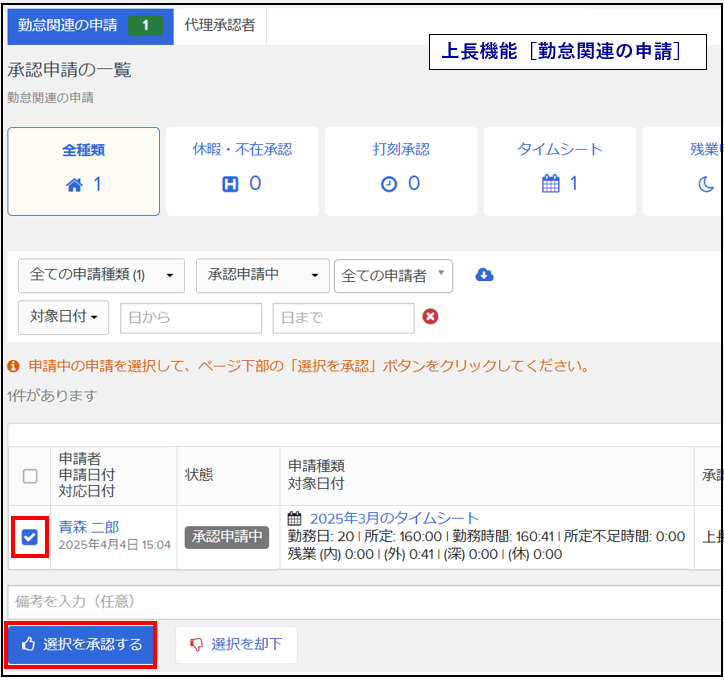Image resolution: width=724 pixels, height=680 pixels.
Task: Click the clock icon under 打刻承認
Action: [389, 184]
